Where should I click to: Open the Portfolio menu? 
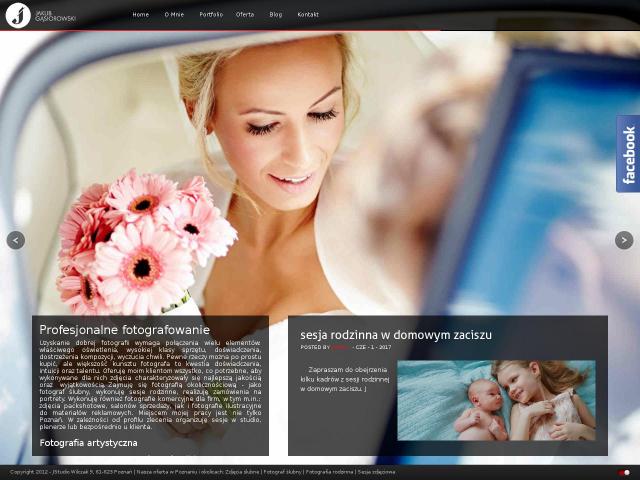click(x=211, y=14)
